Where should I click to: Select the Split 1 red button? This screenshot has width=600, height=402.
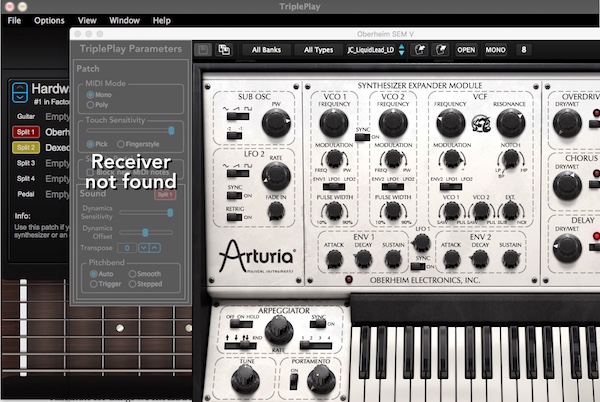point(26,132)
